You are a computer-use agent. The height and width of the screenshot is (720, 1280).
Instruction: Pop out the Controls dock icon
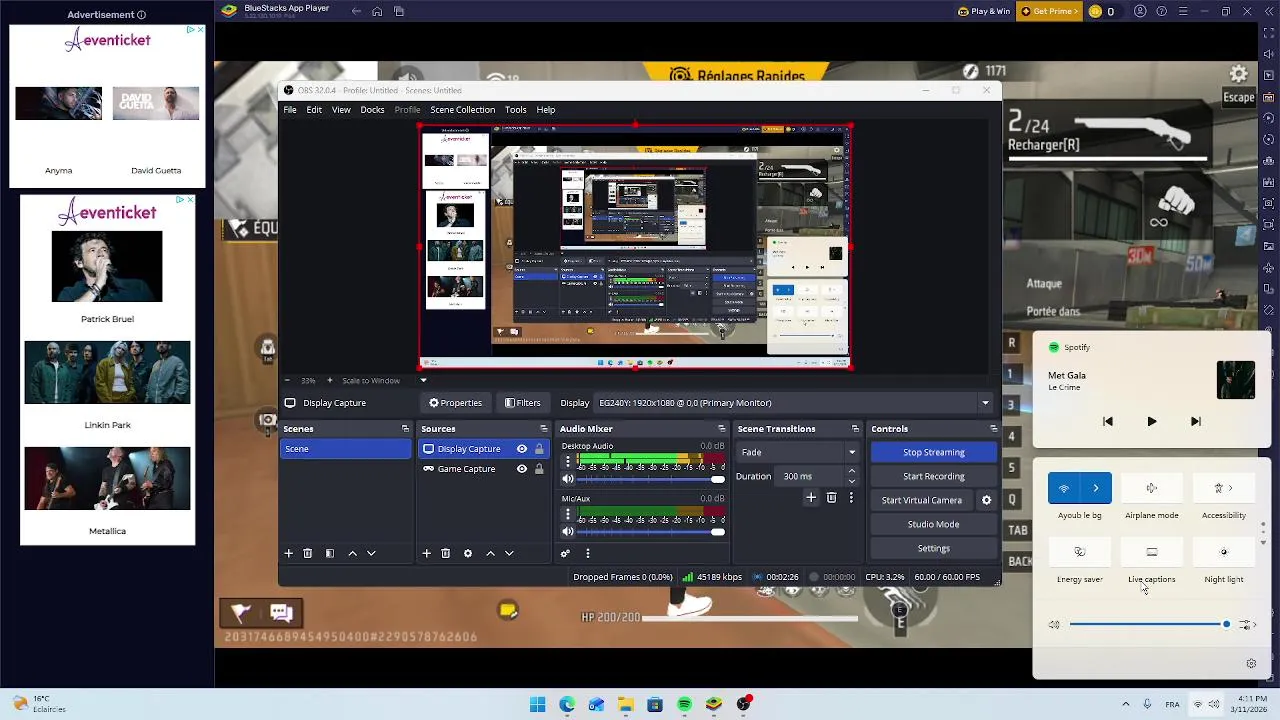point(993,429)
